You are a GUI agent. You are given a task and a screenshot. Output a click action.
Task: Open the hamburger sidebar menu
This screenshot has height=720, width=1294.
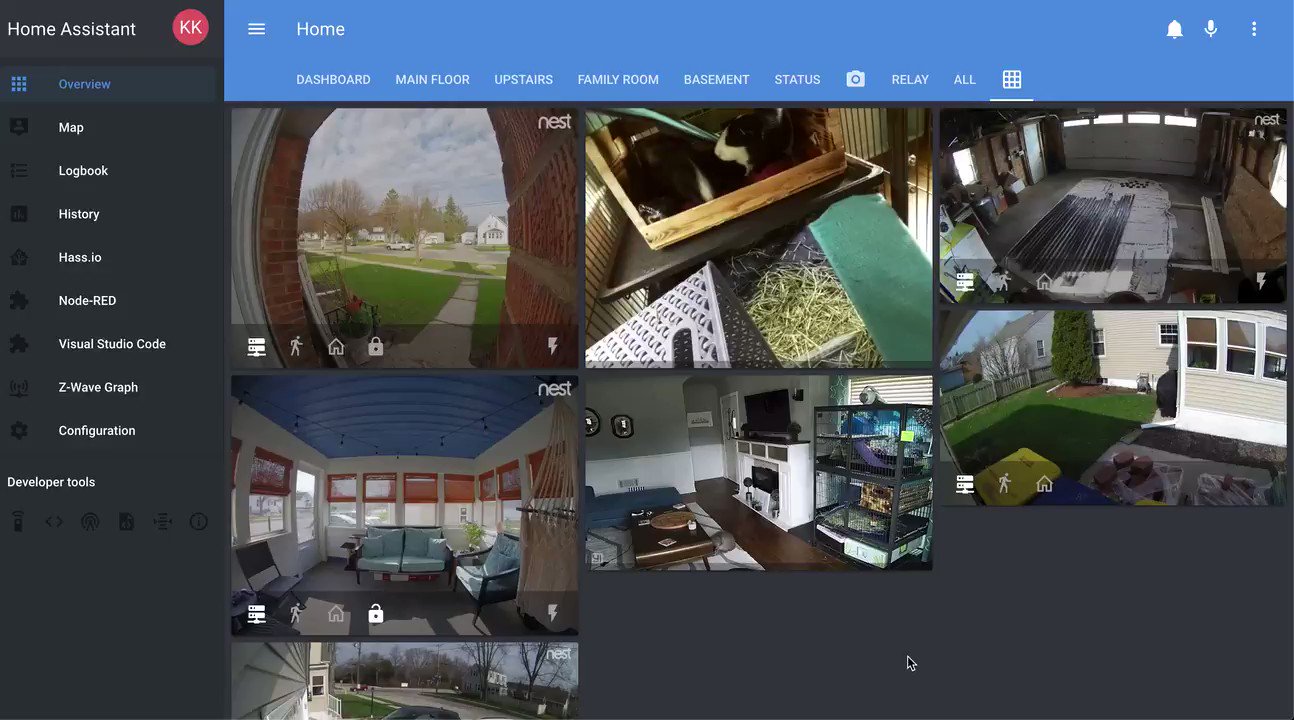(x=256, y=29)
